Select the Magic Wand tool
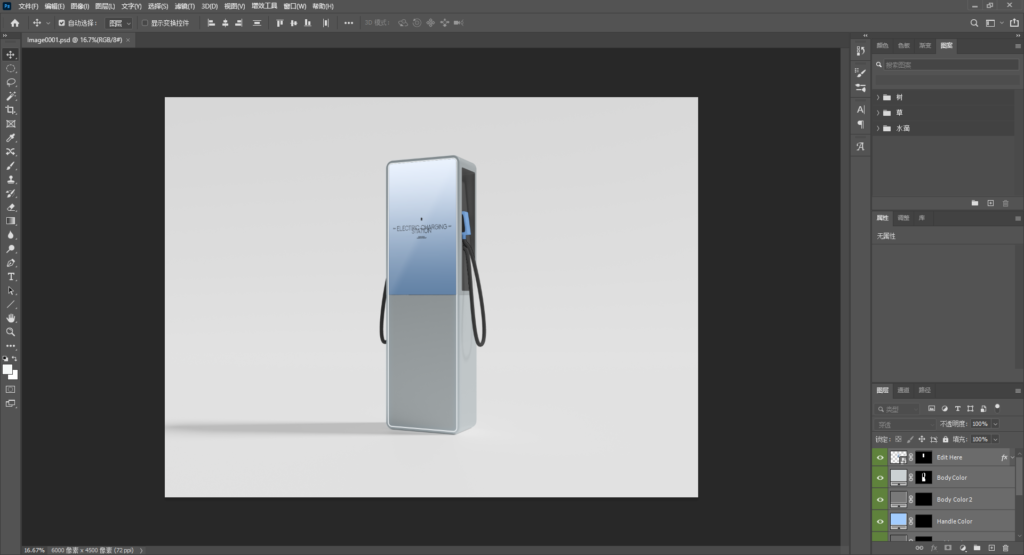Screen dimensions: 1024x555 (10, 96)
